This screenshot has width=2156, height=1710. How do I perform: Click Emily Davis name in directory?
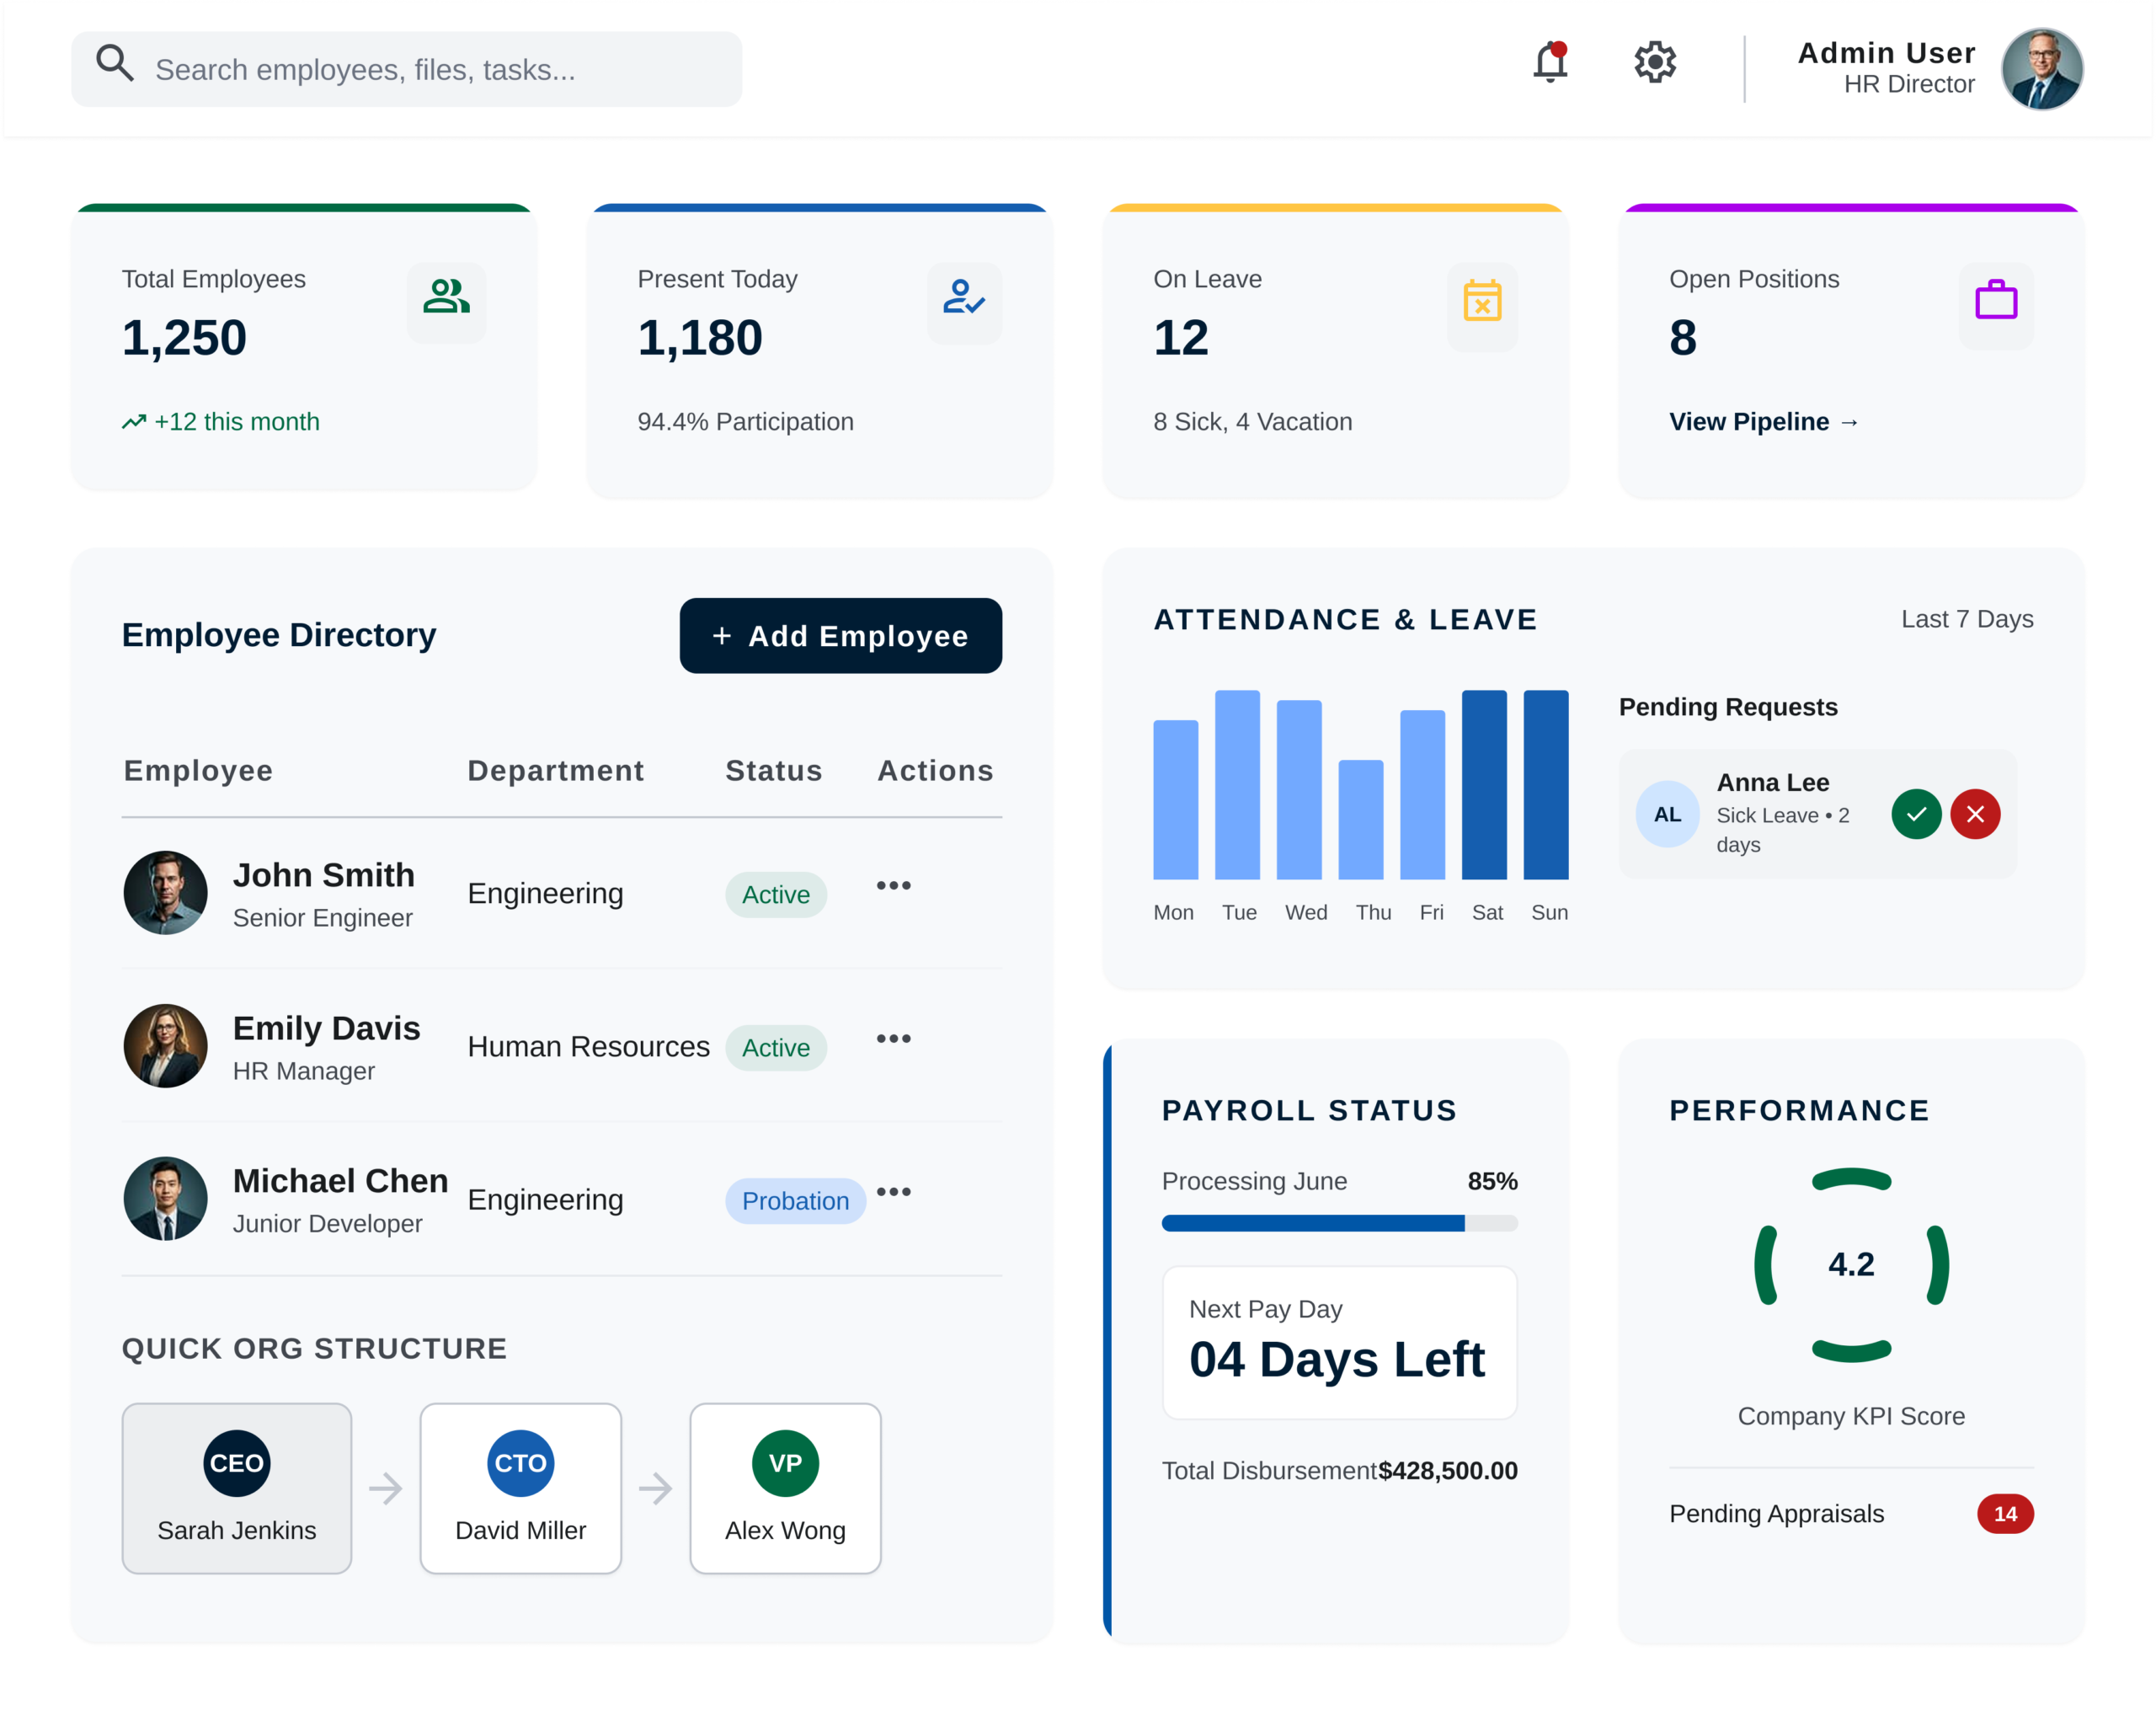tap(326, 1028)
